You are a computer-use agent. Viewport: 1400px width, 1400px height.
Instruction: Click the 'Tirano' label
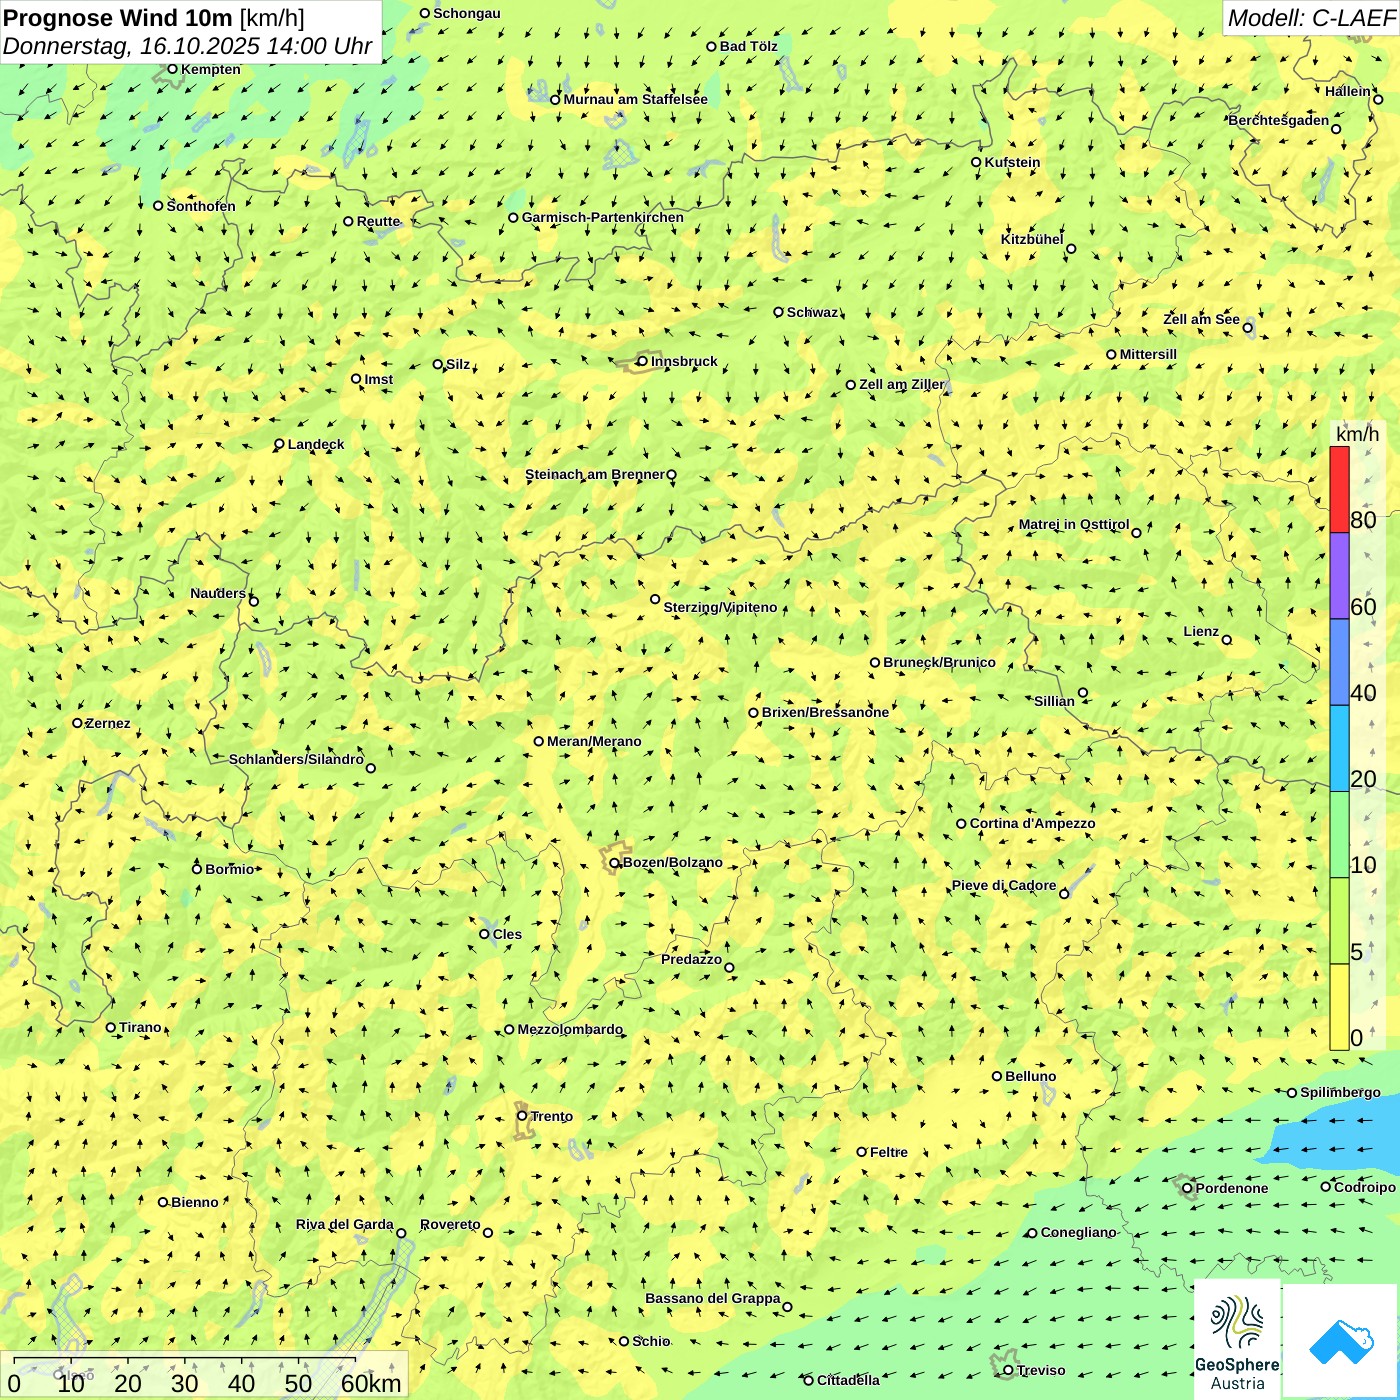click(x=140, y=1027)
